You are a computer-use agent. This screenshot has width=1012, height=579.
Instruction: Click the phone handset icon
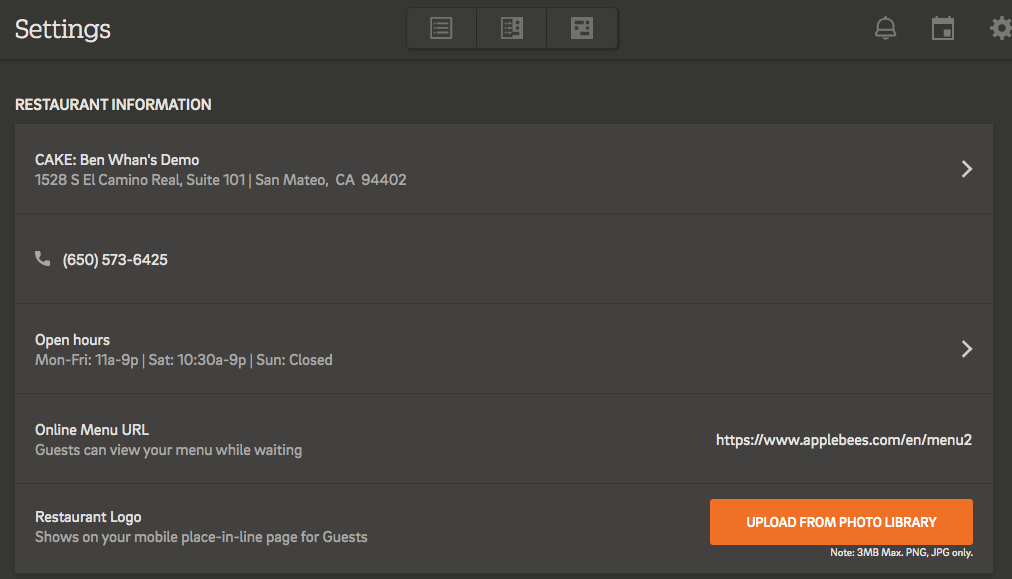click(43, 259)
